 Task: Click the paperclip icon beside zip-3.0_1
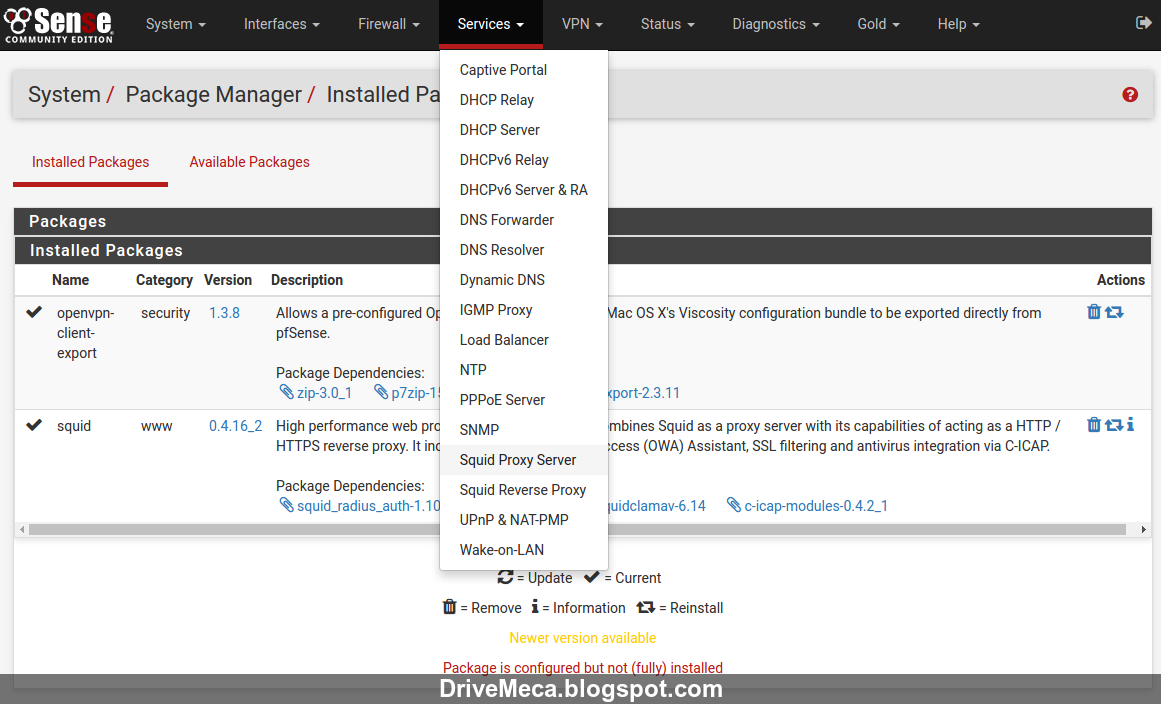tap(286, 392)
